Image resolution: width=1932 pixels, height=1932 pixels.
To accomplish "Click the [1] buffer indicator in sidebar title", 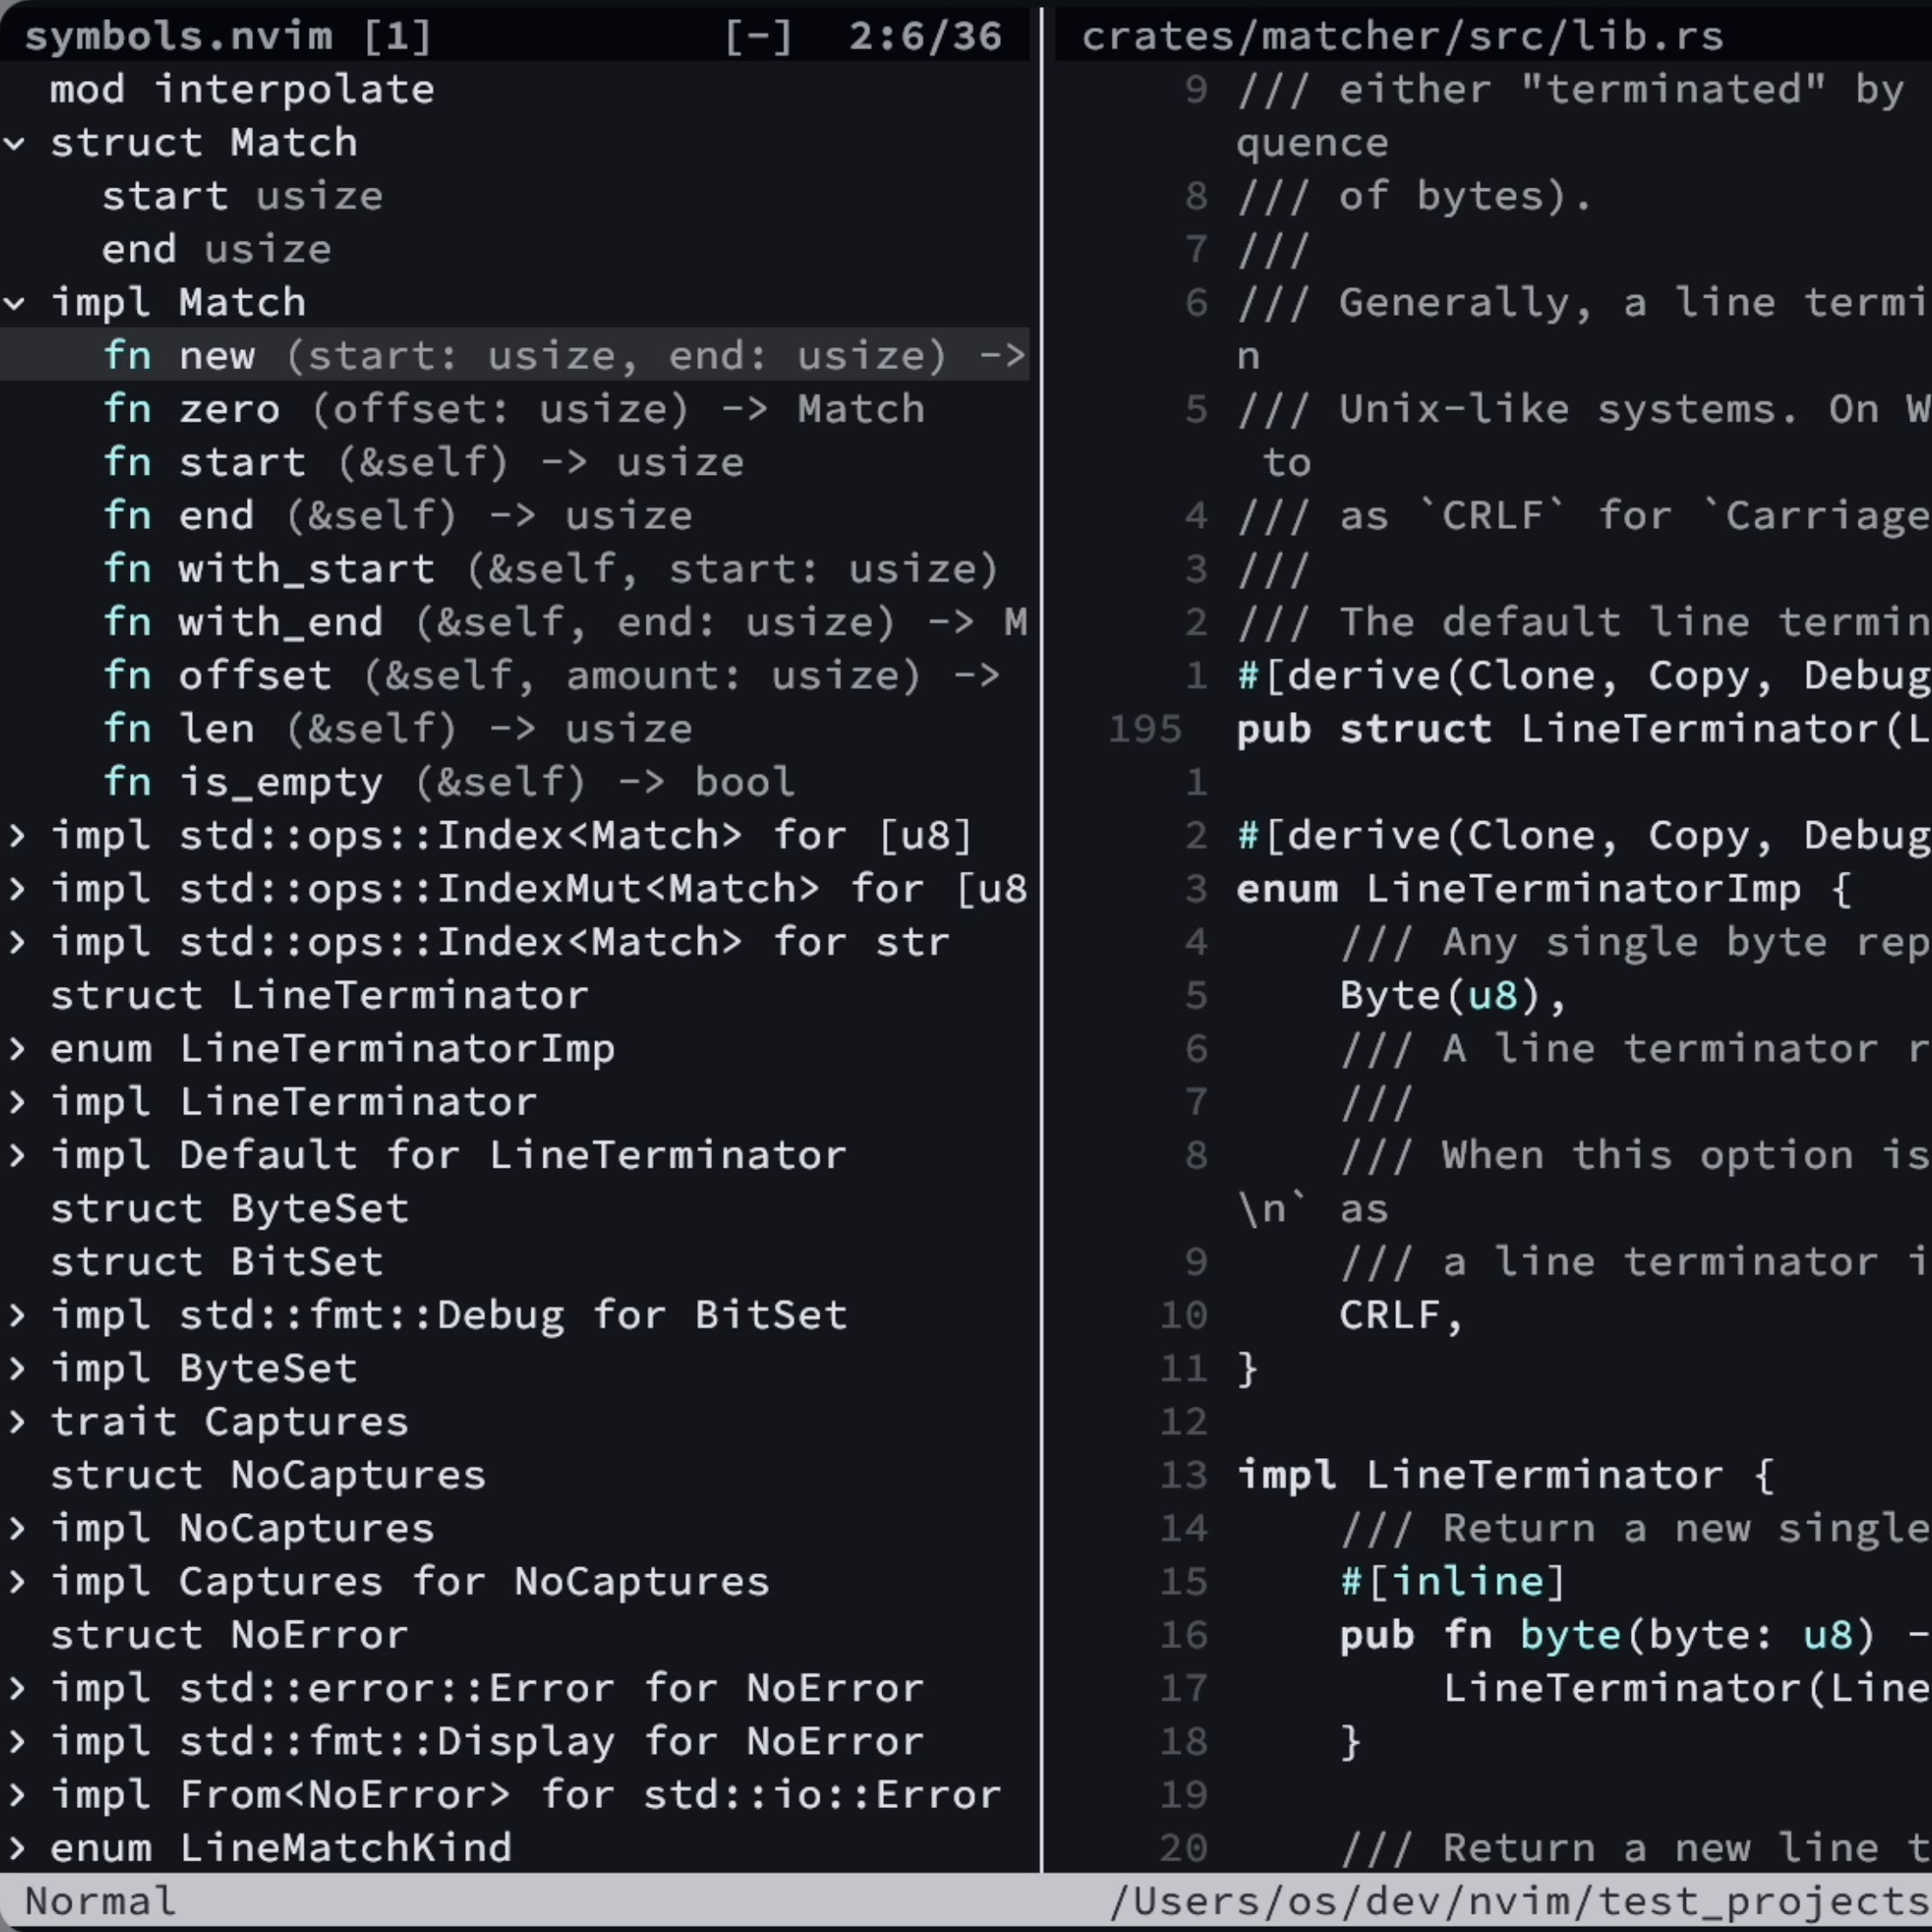I will 398,36.
